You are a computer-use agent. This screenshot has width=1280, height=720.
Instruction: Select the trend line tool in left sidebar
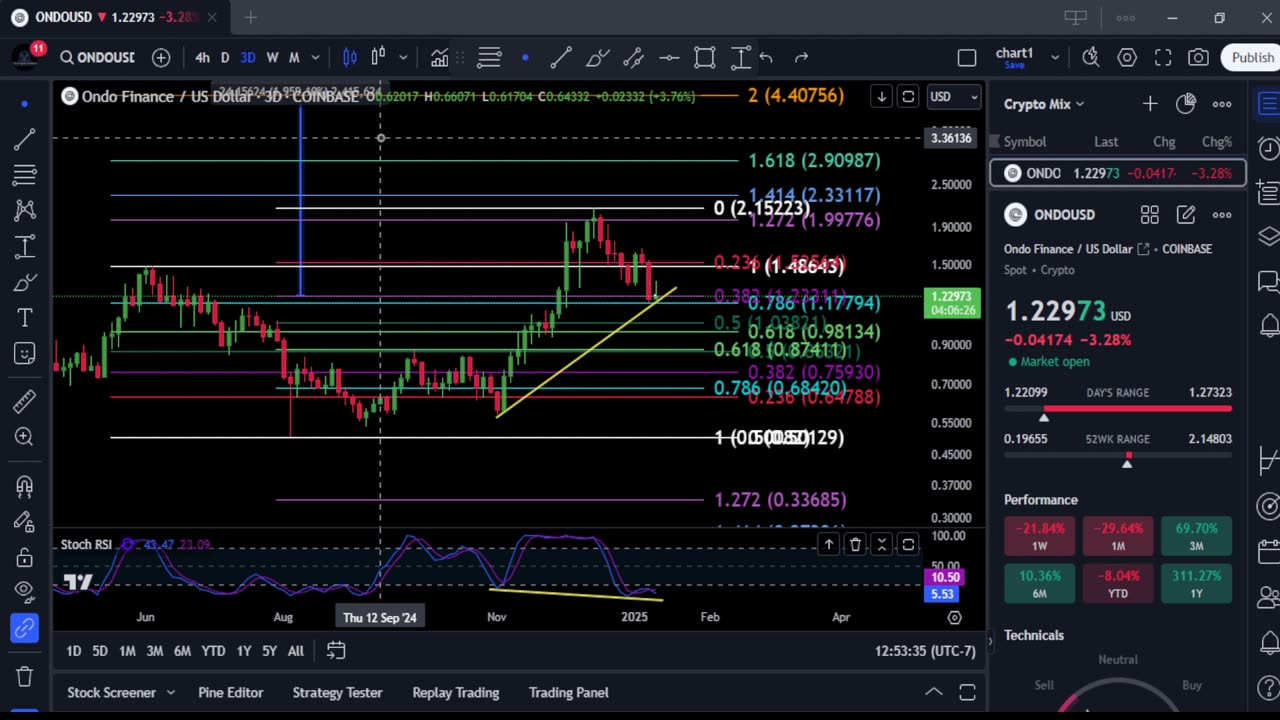25,138
